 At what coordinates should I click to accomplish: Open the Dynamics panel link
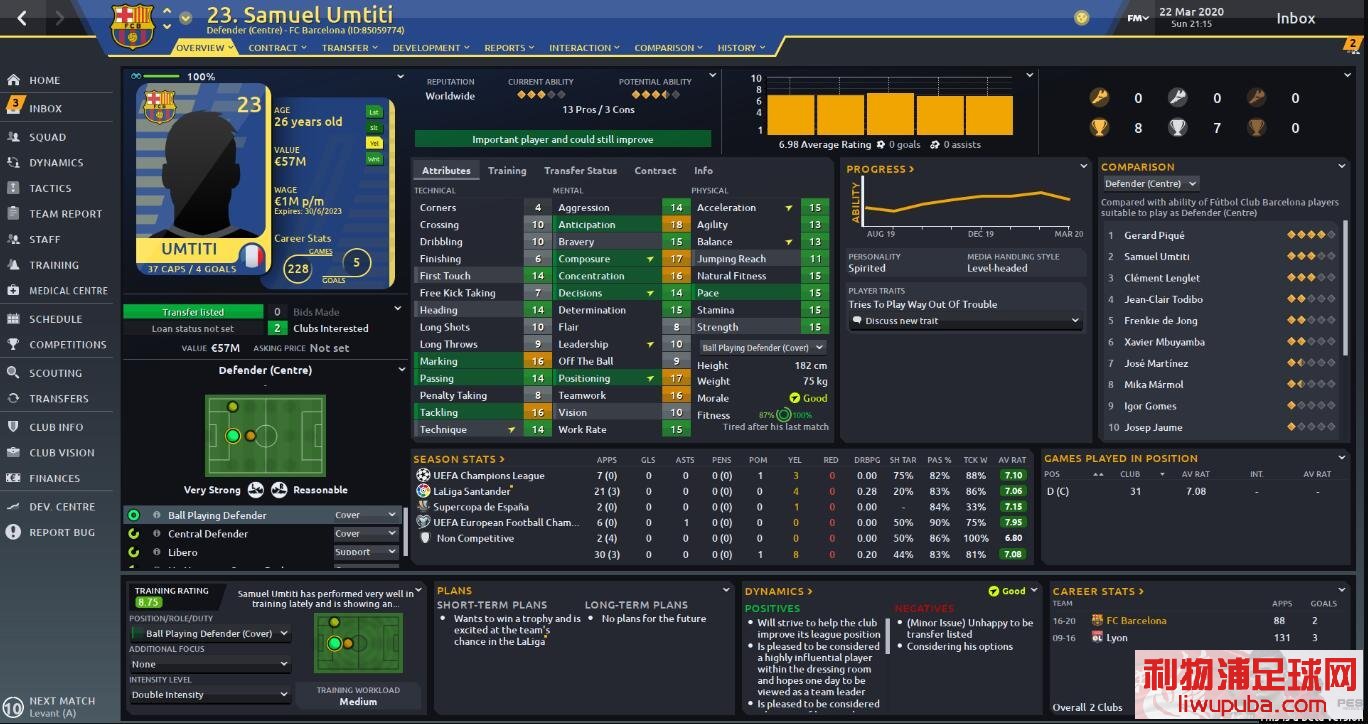pyautogui.click(x=778, y=591)
